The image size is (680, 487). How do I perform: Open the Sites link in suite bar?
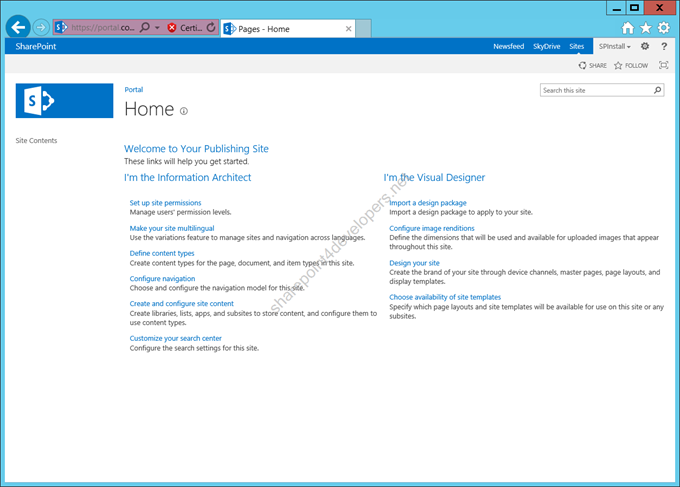click(576, 46)
